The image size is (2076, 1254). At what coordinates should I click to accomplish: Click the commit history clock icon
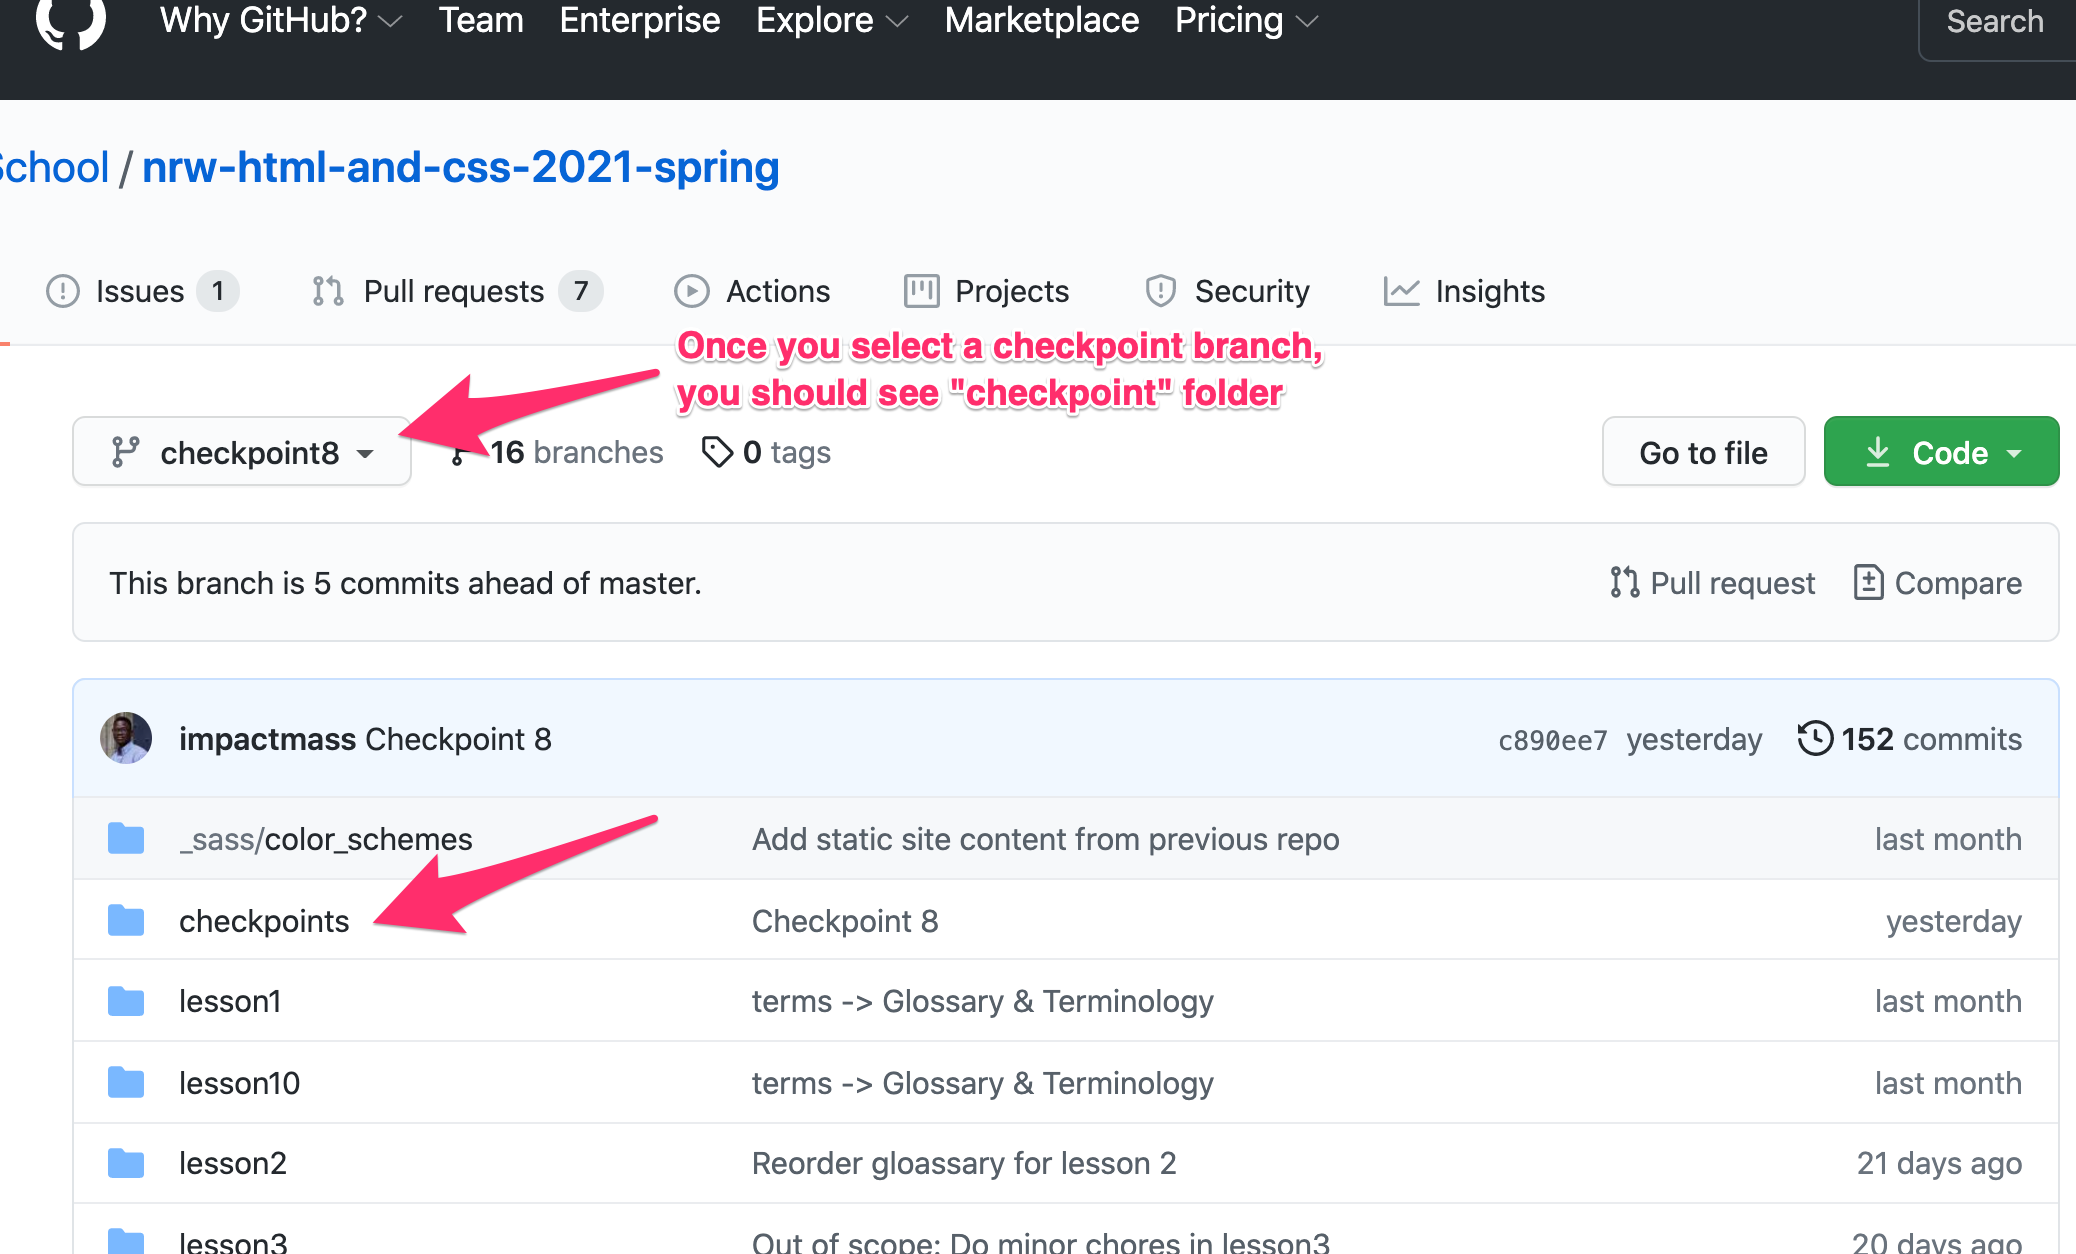point(1814,739)
